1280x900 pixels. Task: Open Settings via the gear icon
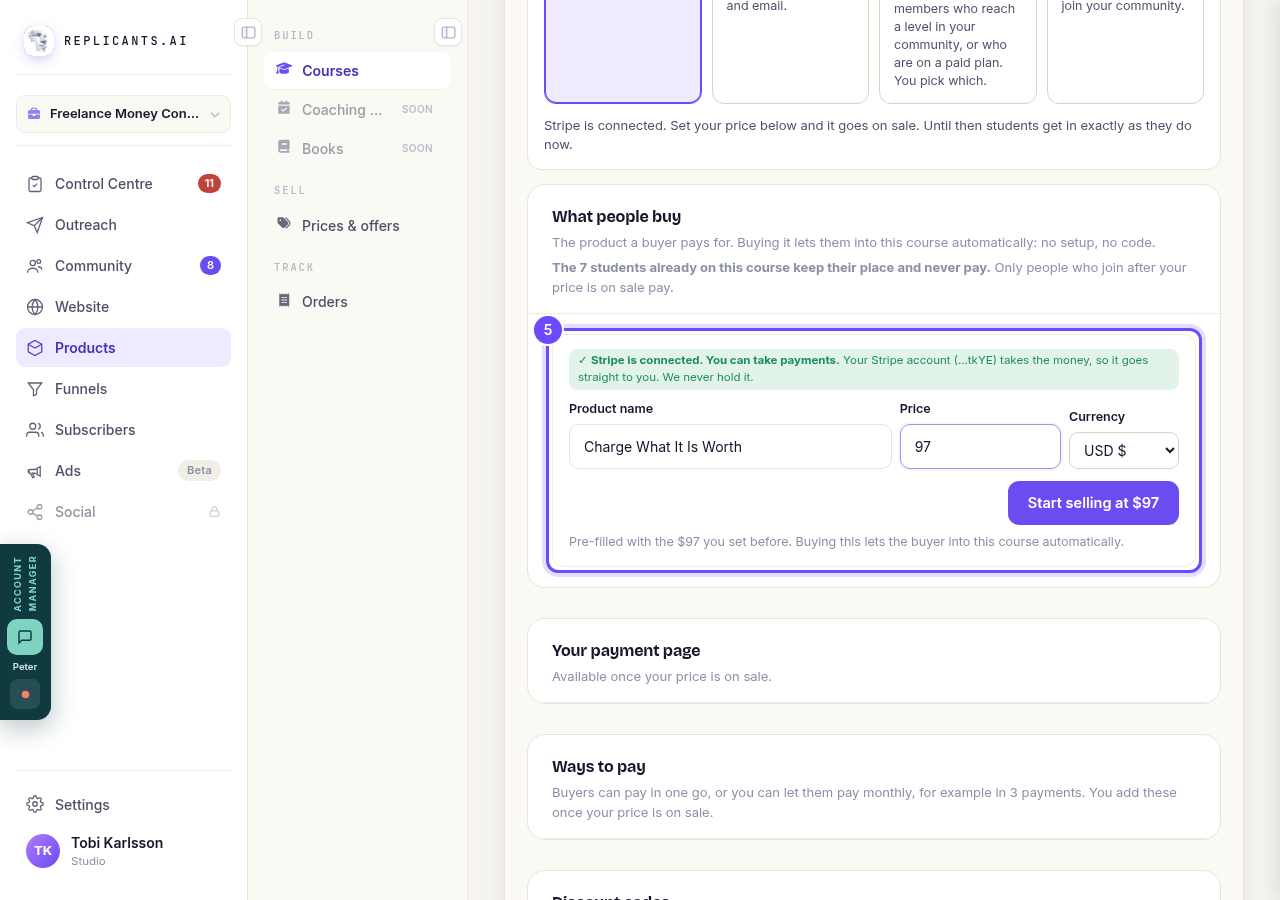tap(35, 805)
